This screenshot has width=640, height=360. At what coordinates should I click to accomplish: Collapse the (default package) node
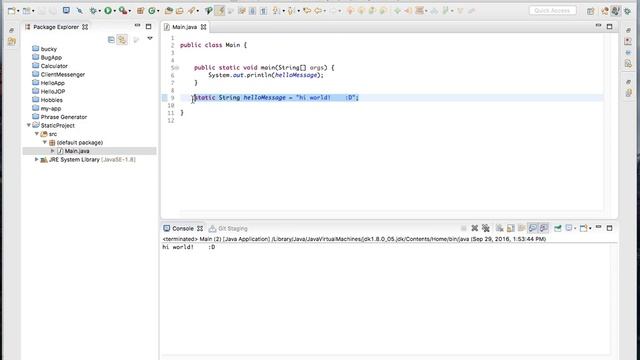(45, 142)
